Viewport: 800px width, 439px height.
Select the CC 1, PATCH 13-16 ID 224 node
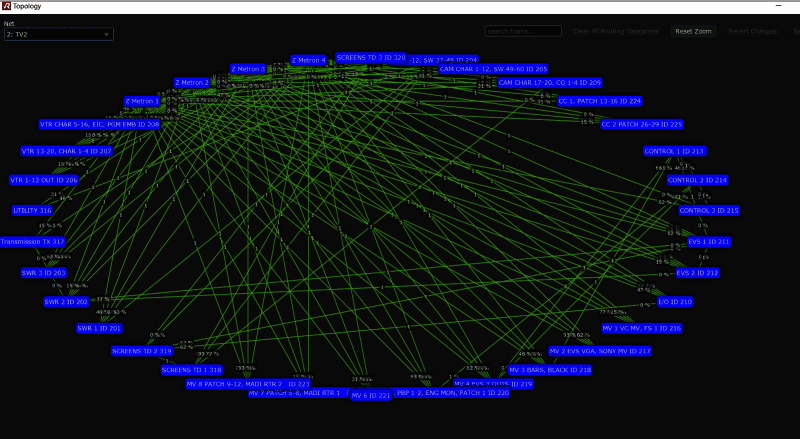(599, 101)
